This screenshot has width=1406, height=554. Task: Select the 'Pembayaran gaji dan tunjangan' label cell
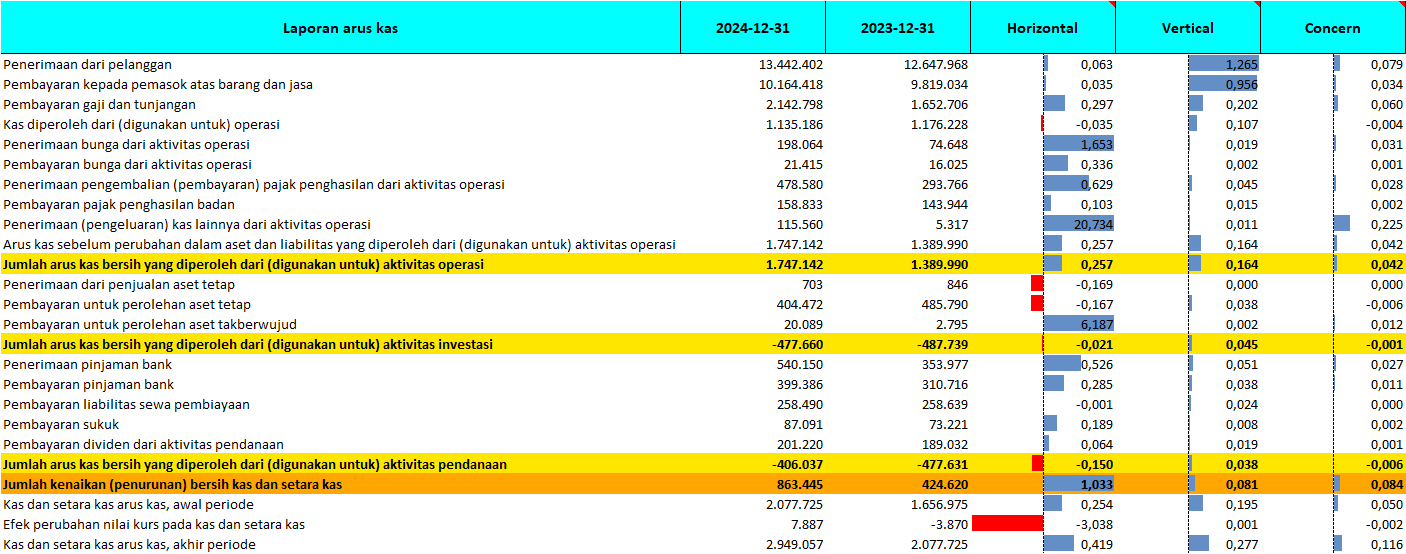coord(100,105)
